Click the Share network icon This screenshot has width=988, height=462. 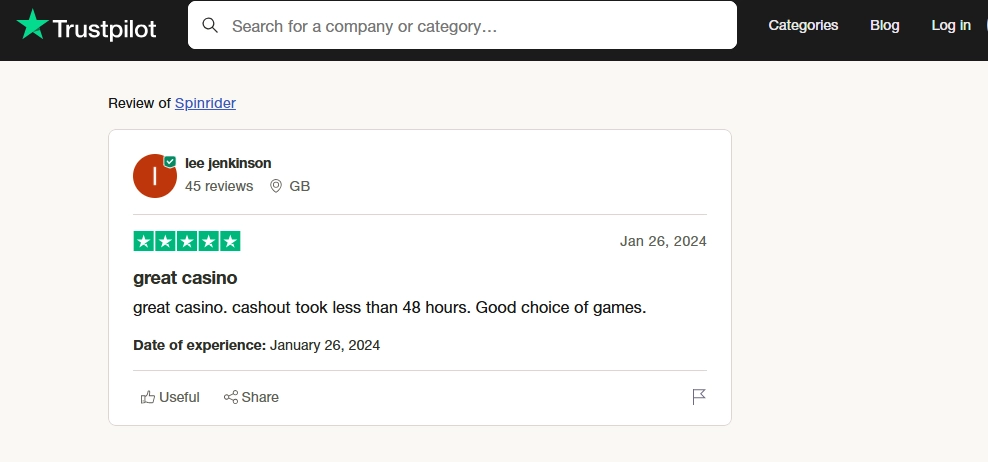231,397
